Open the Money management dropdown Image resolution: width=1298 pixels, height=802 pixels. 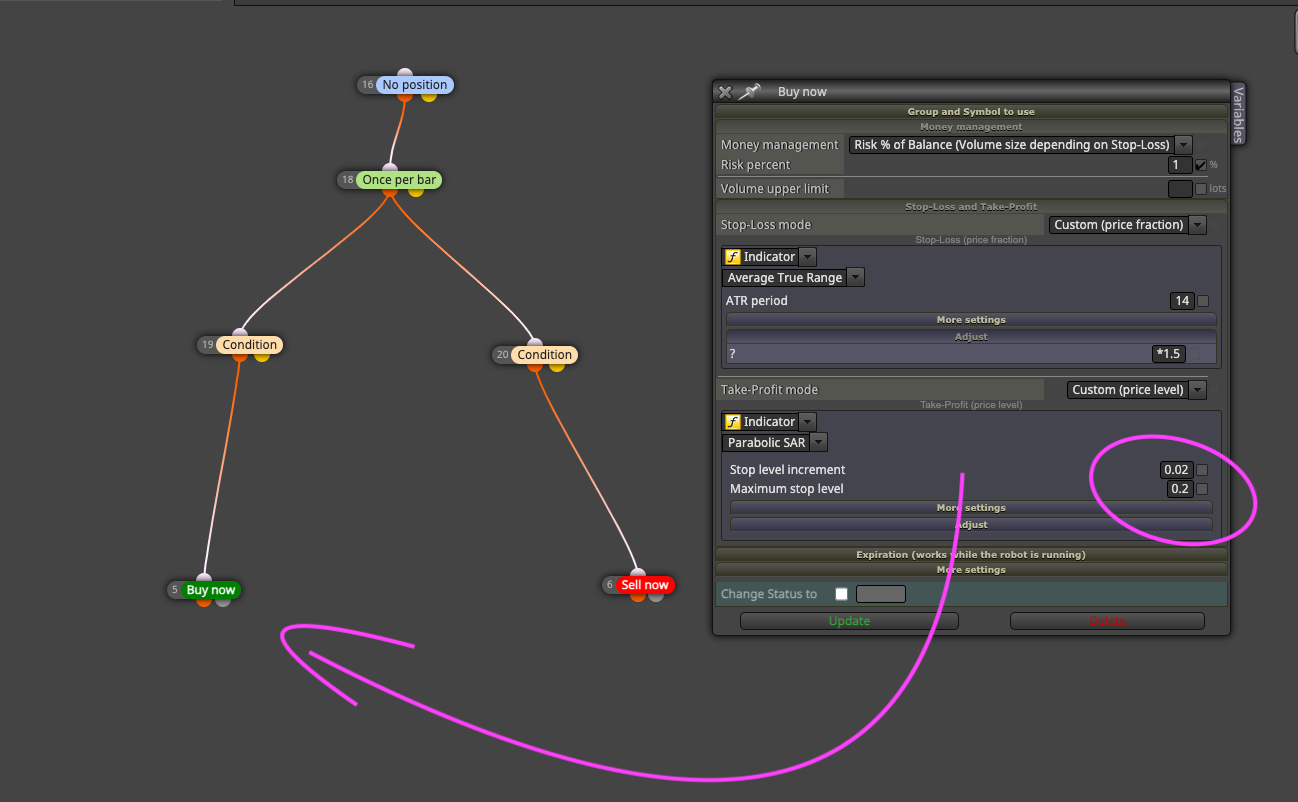coord(1020,145)
